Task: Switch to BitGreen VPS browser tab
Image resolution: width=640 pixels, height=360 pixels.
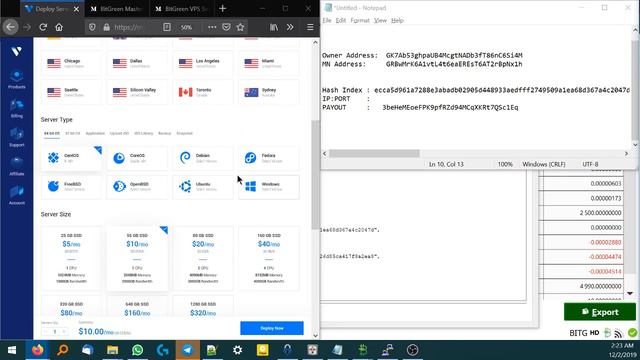Action: [x=183, y=9]
